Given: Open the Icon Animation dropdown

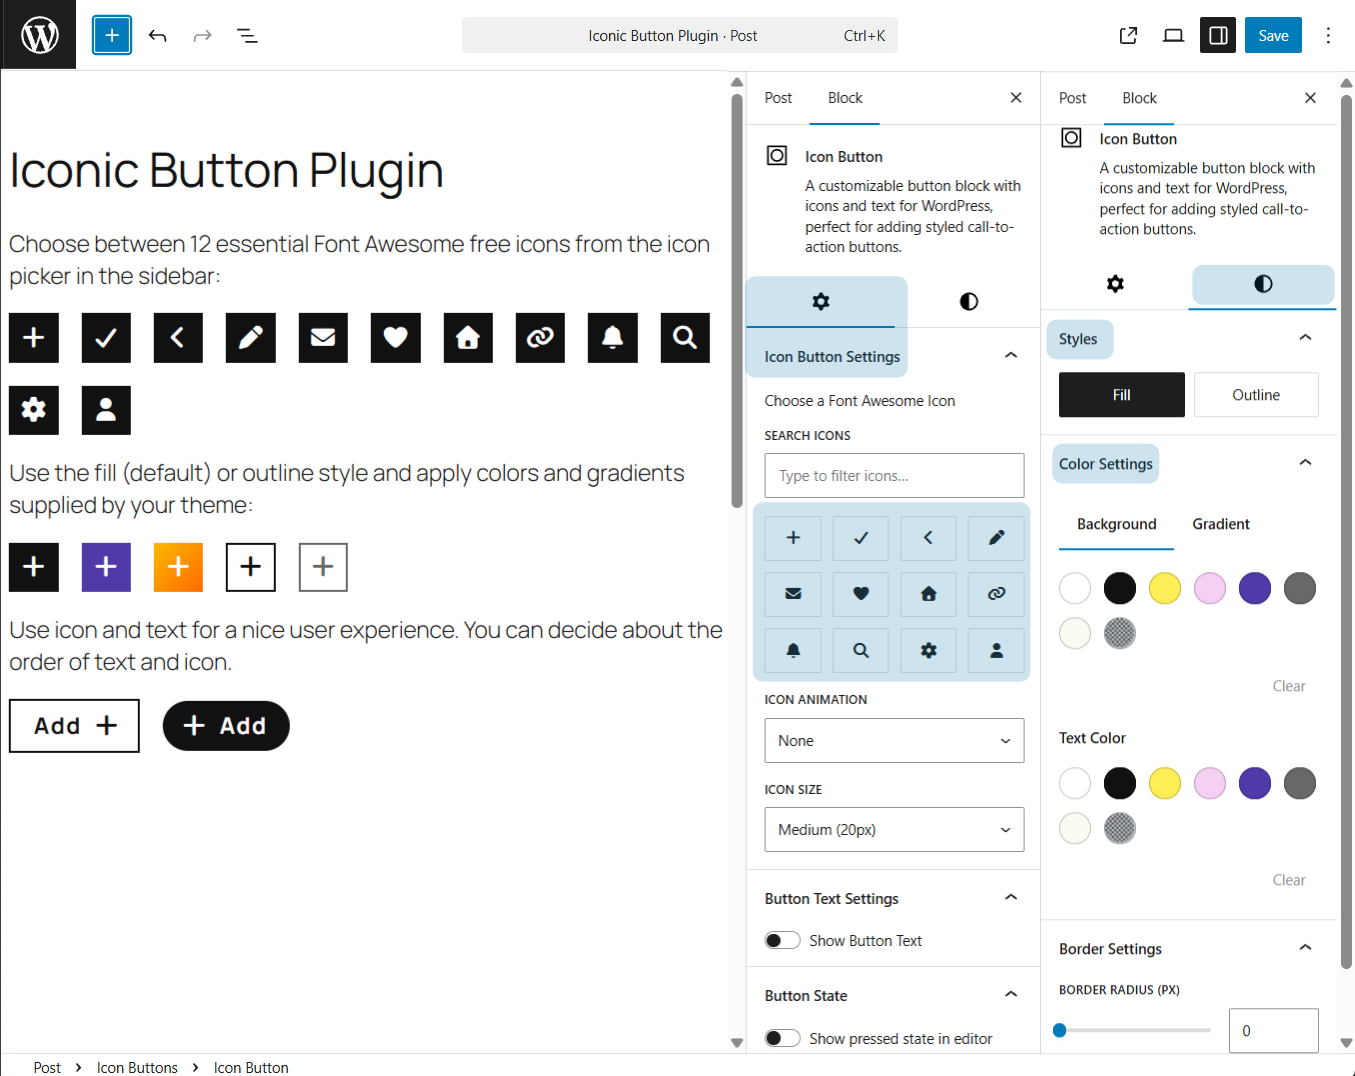Looking at the screenshot, I should [x=895, y=741].
